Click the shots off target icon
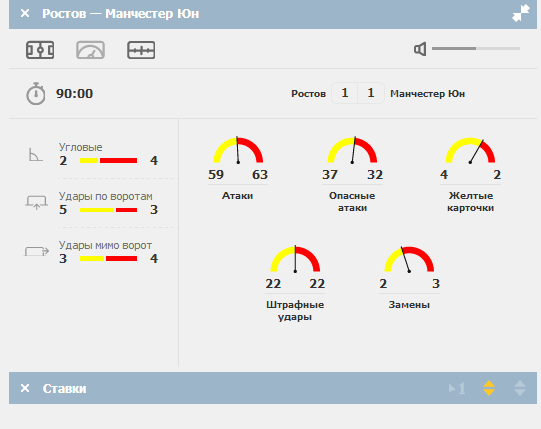This screenshot has height=429, width=541. click(x=36, y=251)
